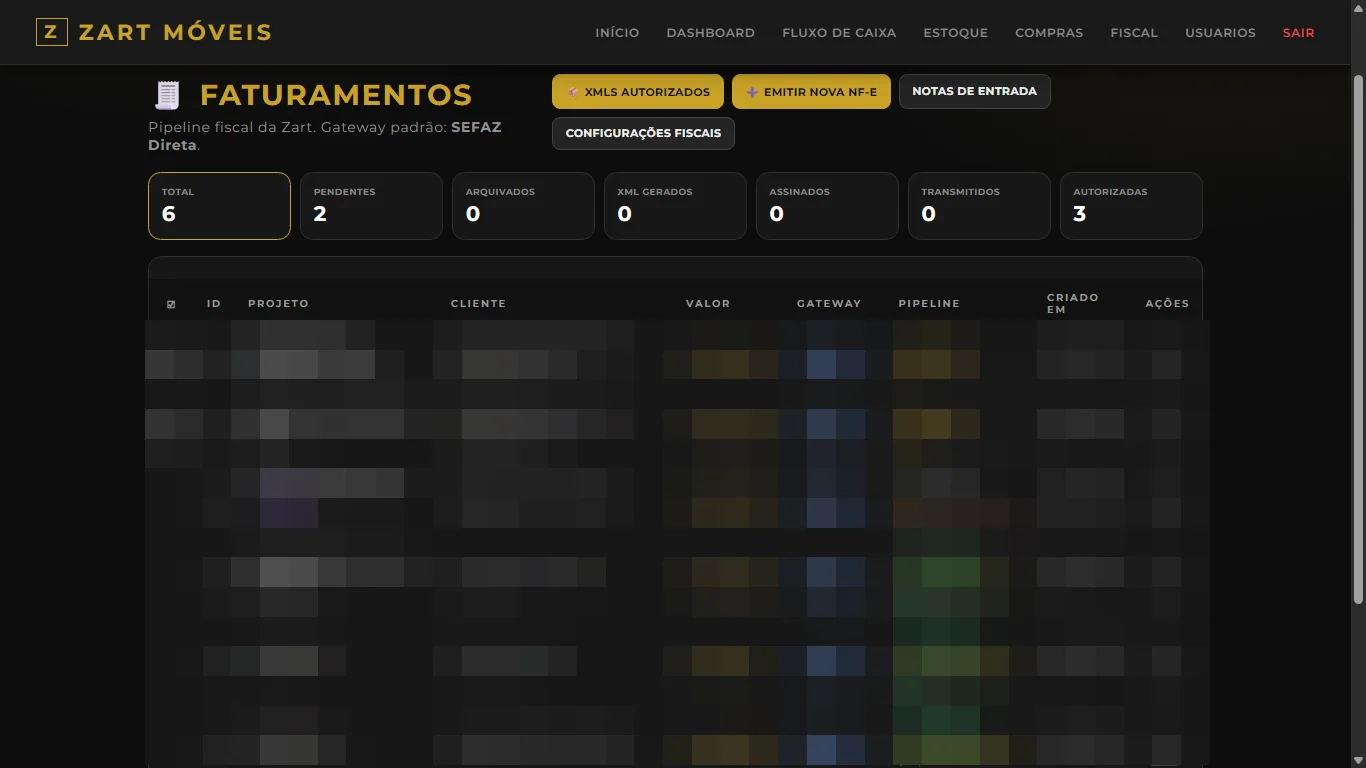Filter by XML Gerados card
This screenshot has height=768, width=1366.
click(675, 206)
